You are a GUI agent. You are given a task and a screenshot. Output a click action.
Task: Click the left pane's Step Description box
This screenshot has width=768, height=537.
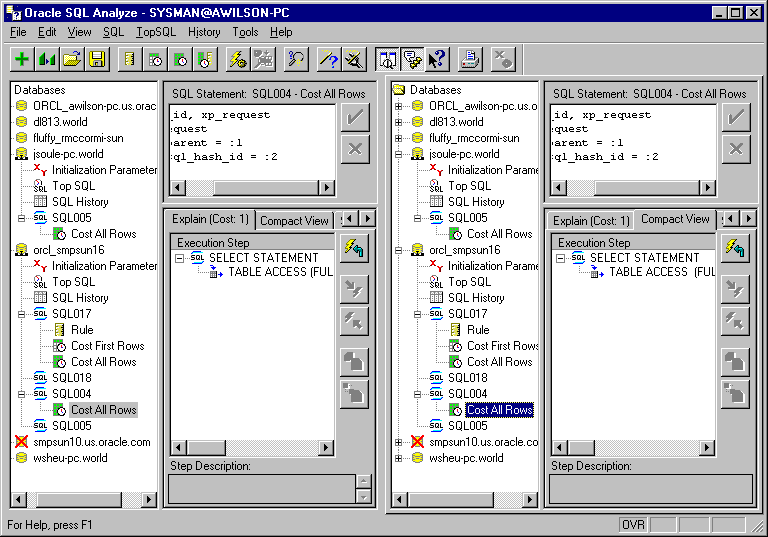[260, 489]
